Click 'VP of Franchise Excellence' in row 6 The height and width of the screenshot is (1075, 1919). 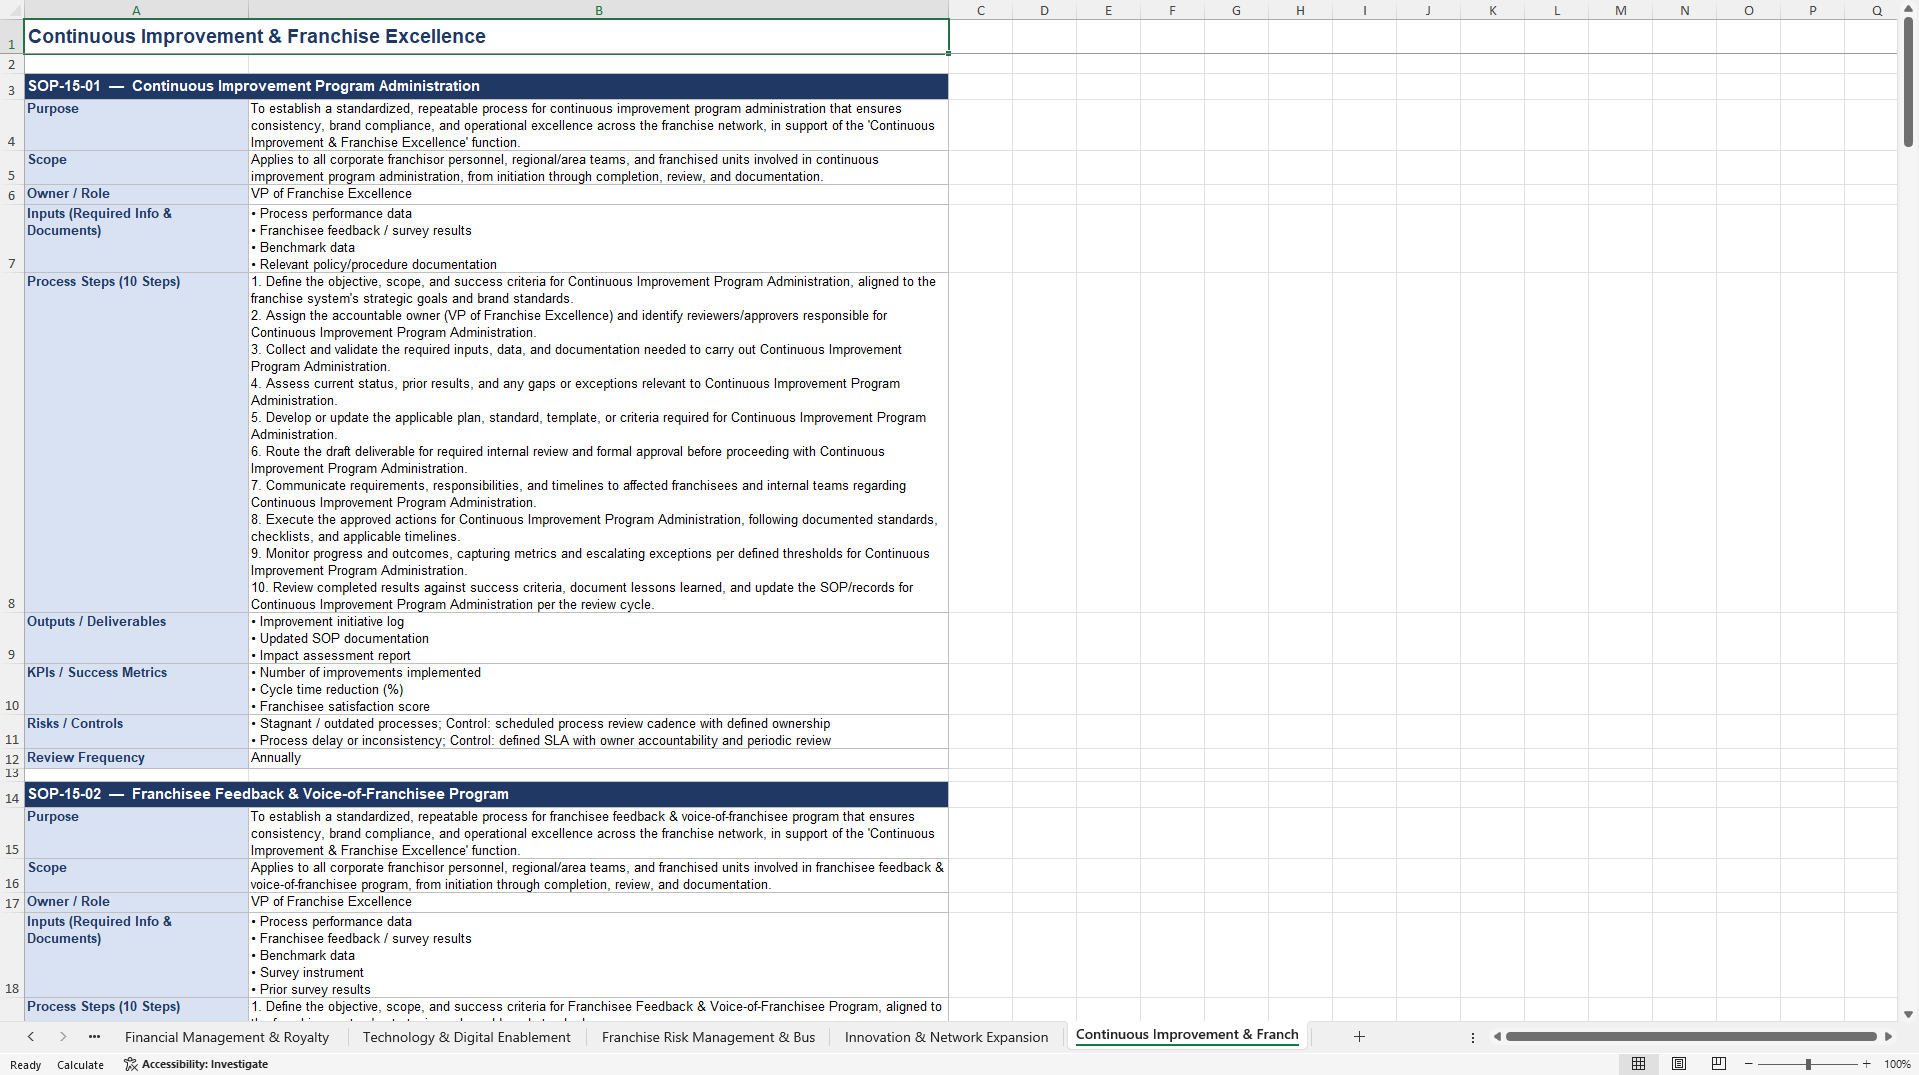click(598, 194)
